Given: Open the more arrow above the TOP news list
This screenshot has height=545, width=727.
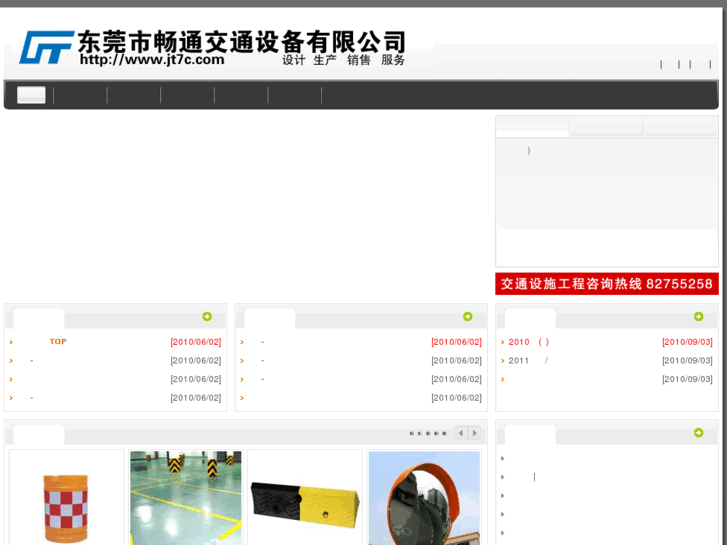Looking at the screenshot, I should (207, 316).
